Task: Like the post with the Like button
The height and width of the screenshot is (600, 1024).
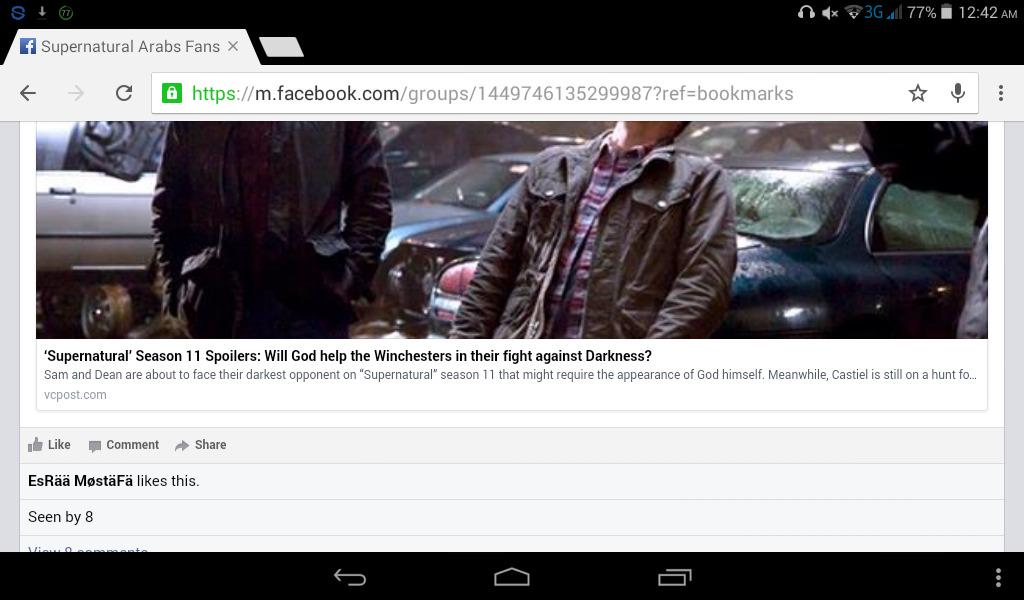Action: coord(49,445)
